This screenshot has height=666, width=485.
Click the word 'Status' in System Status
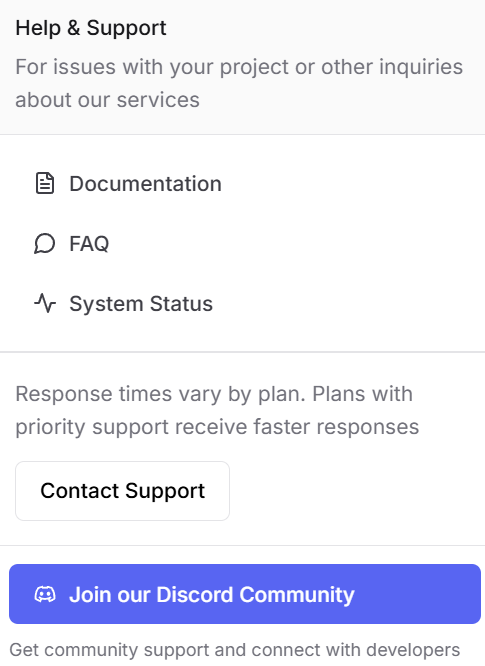point(181,304)
